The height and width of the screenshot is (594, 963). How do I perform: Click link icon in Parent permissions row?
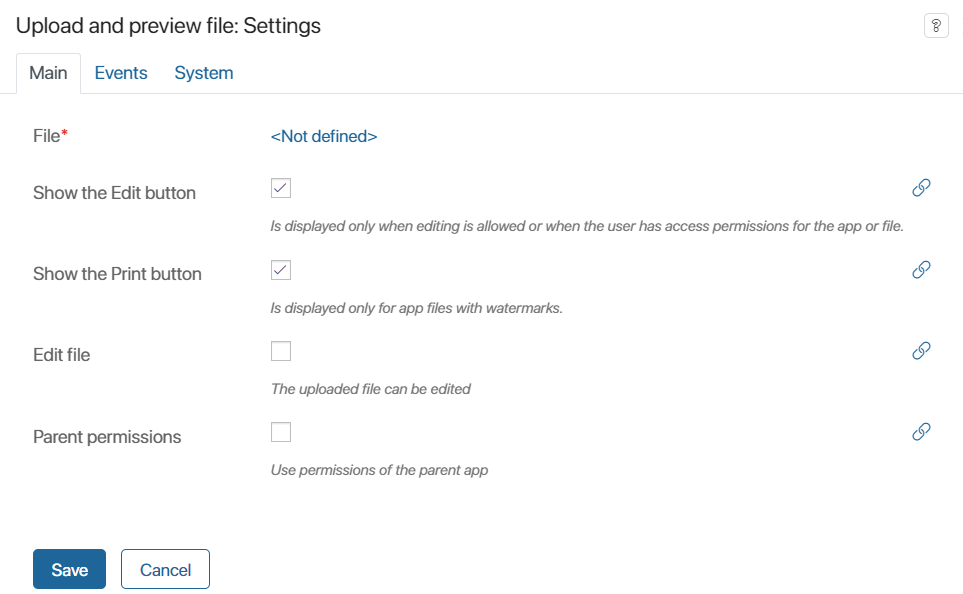click(x=921, y=431)
